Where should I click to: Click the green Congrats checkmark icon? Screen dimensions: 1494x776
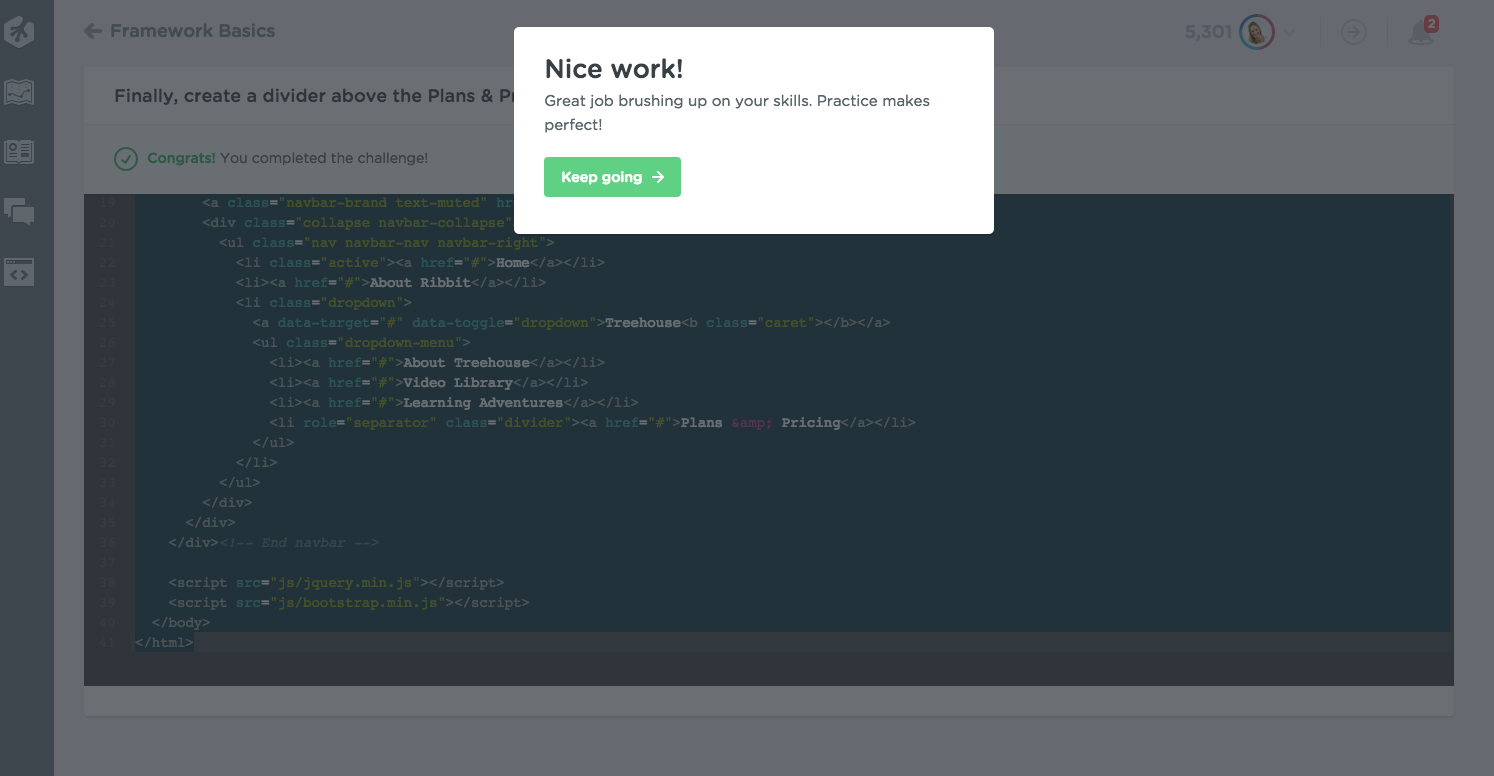(x=126, y=158)
